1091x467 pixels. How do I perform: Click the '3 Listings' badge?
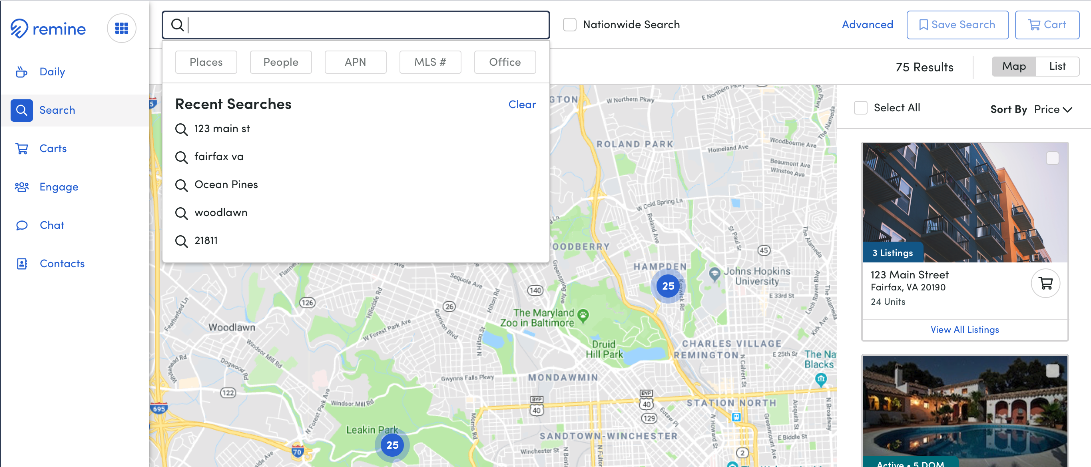pyautogui.click(x=893, y=253)
